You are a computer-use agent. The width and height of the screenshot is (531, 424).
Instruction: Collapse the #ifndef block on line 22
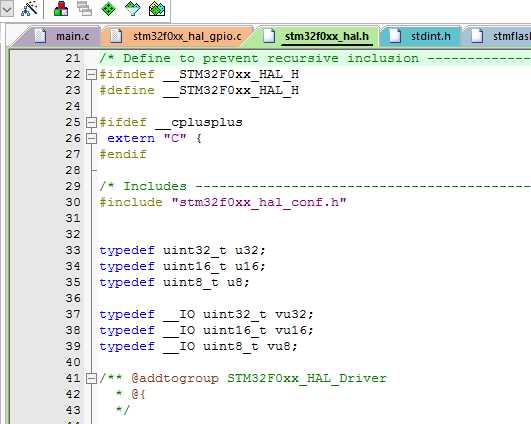(x=91, y=75)
